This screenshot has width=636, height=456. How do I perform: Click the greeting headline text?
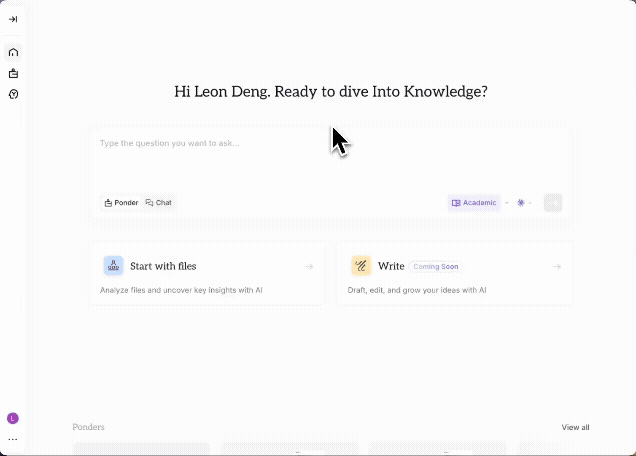[x=331, y=92]
